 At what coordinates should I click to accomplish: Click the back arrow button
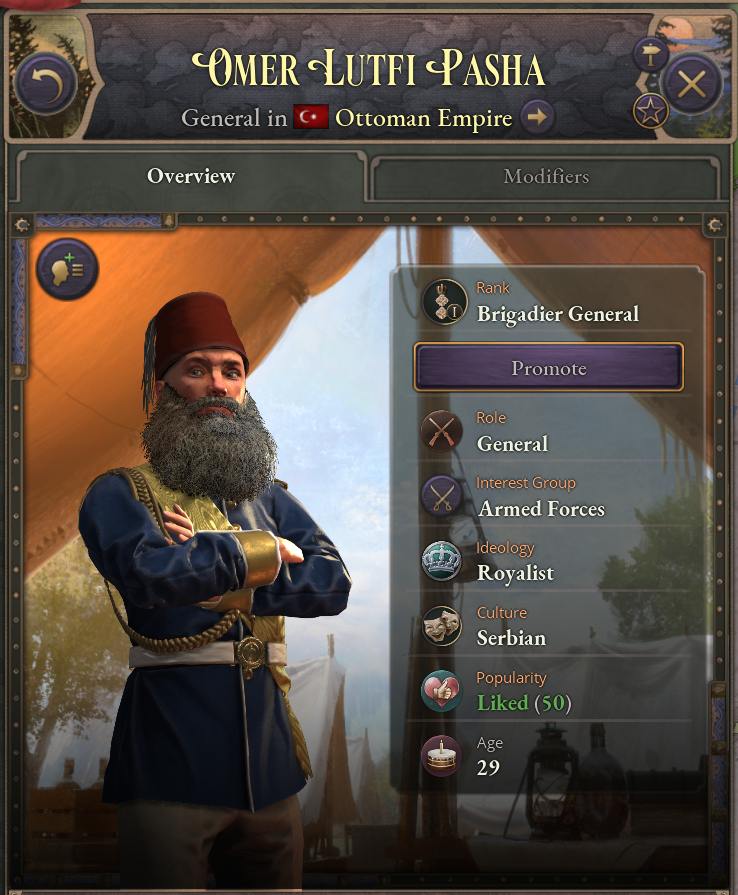46,83
